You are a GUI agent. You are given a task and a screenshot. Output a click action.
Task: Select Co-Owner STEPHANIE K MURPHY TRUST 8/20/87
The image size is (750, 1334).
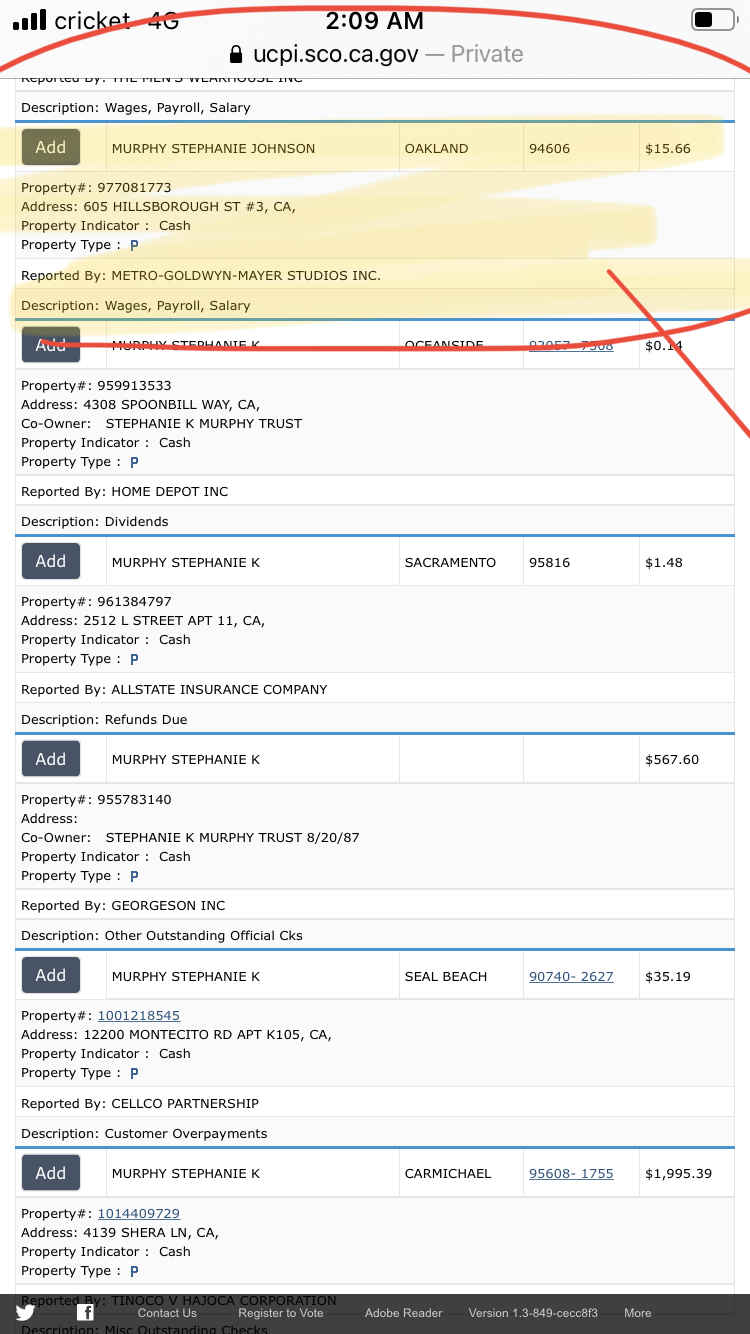pyautogui.click(x=190, y=838)
